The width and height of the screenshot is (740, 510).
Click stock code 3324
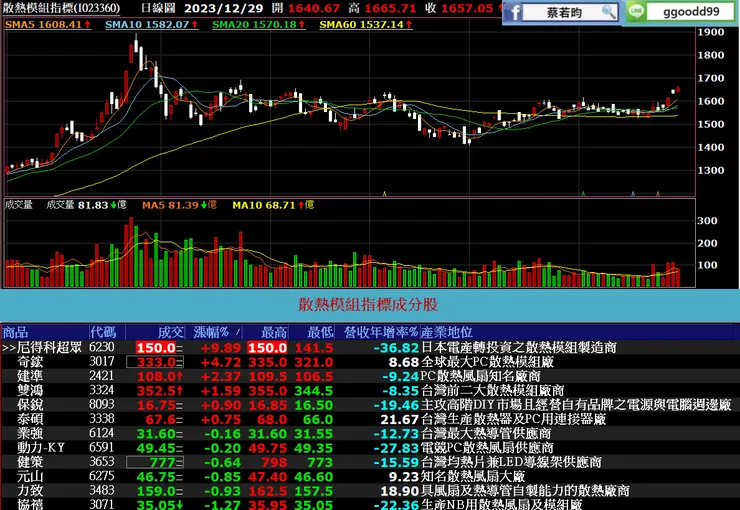[x=101, y=390]
